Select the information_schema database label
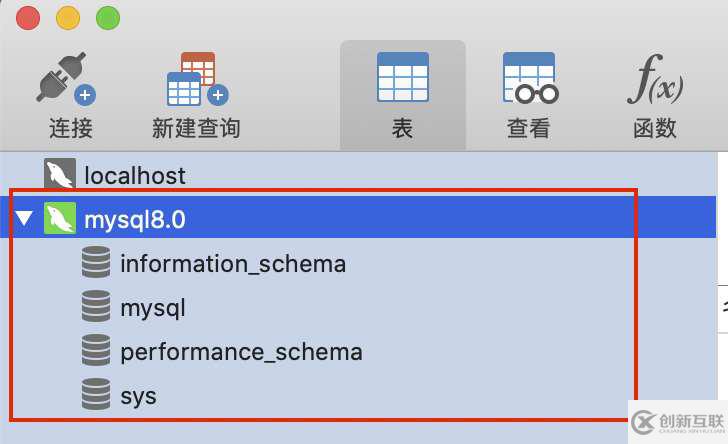The image size is (728, 444). [x=232, y=264]
